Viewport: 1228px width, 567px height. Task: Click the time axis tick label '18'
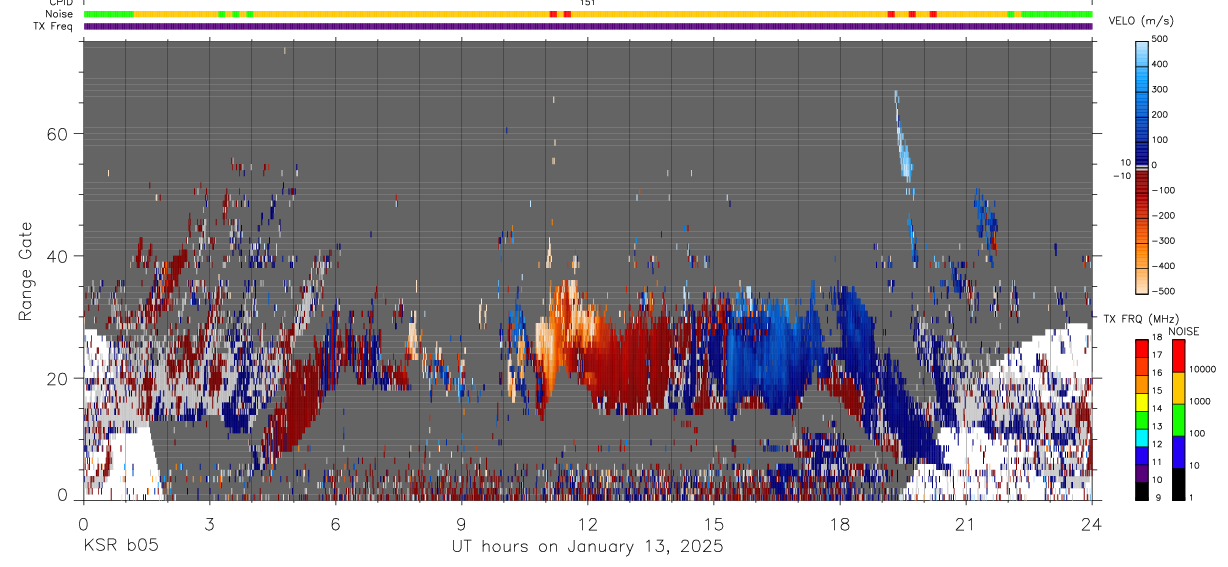tap(840, 524)
